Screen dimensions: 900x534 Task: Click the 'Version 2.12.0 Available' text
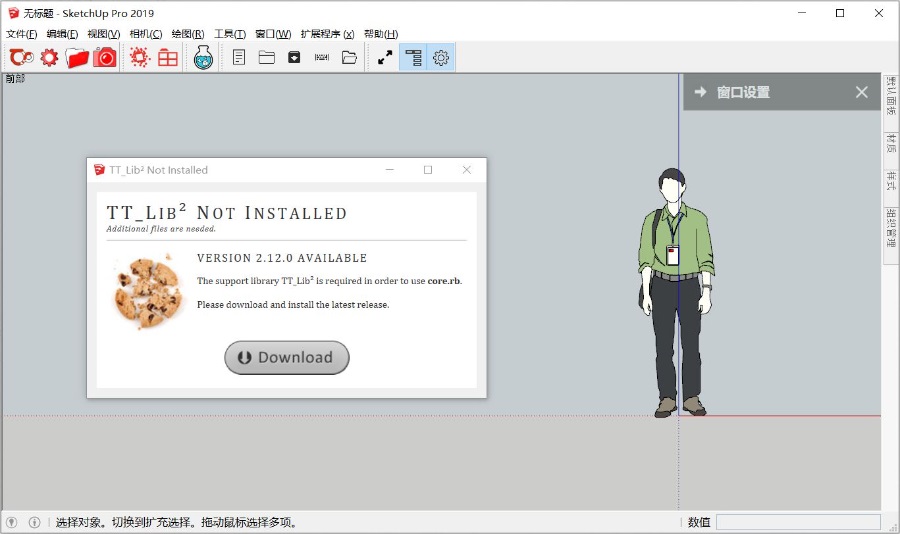coord(282,258)
